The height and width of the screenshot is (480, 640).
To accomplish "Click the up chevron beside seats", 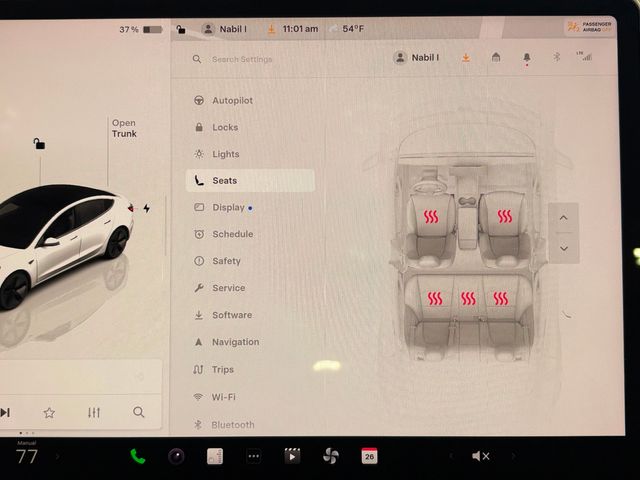I will (x=563, y=218).
